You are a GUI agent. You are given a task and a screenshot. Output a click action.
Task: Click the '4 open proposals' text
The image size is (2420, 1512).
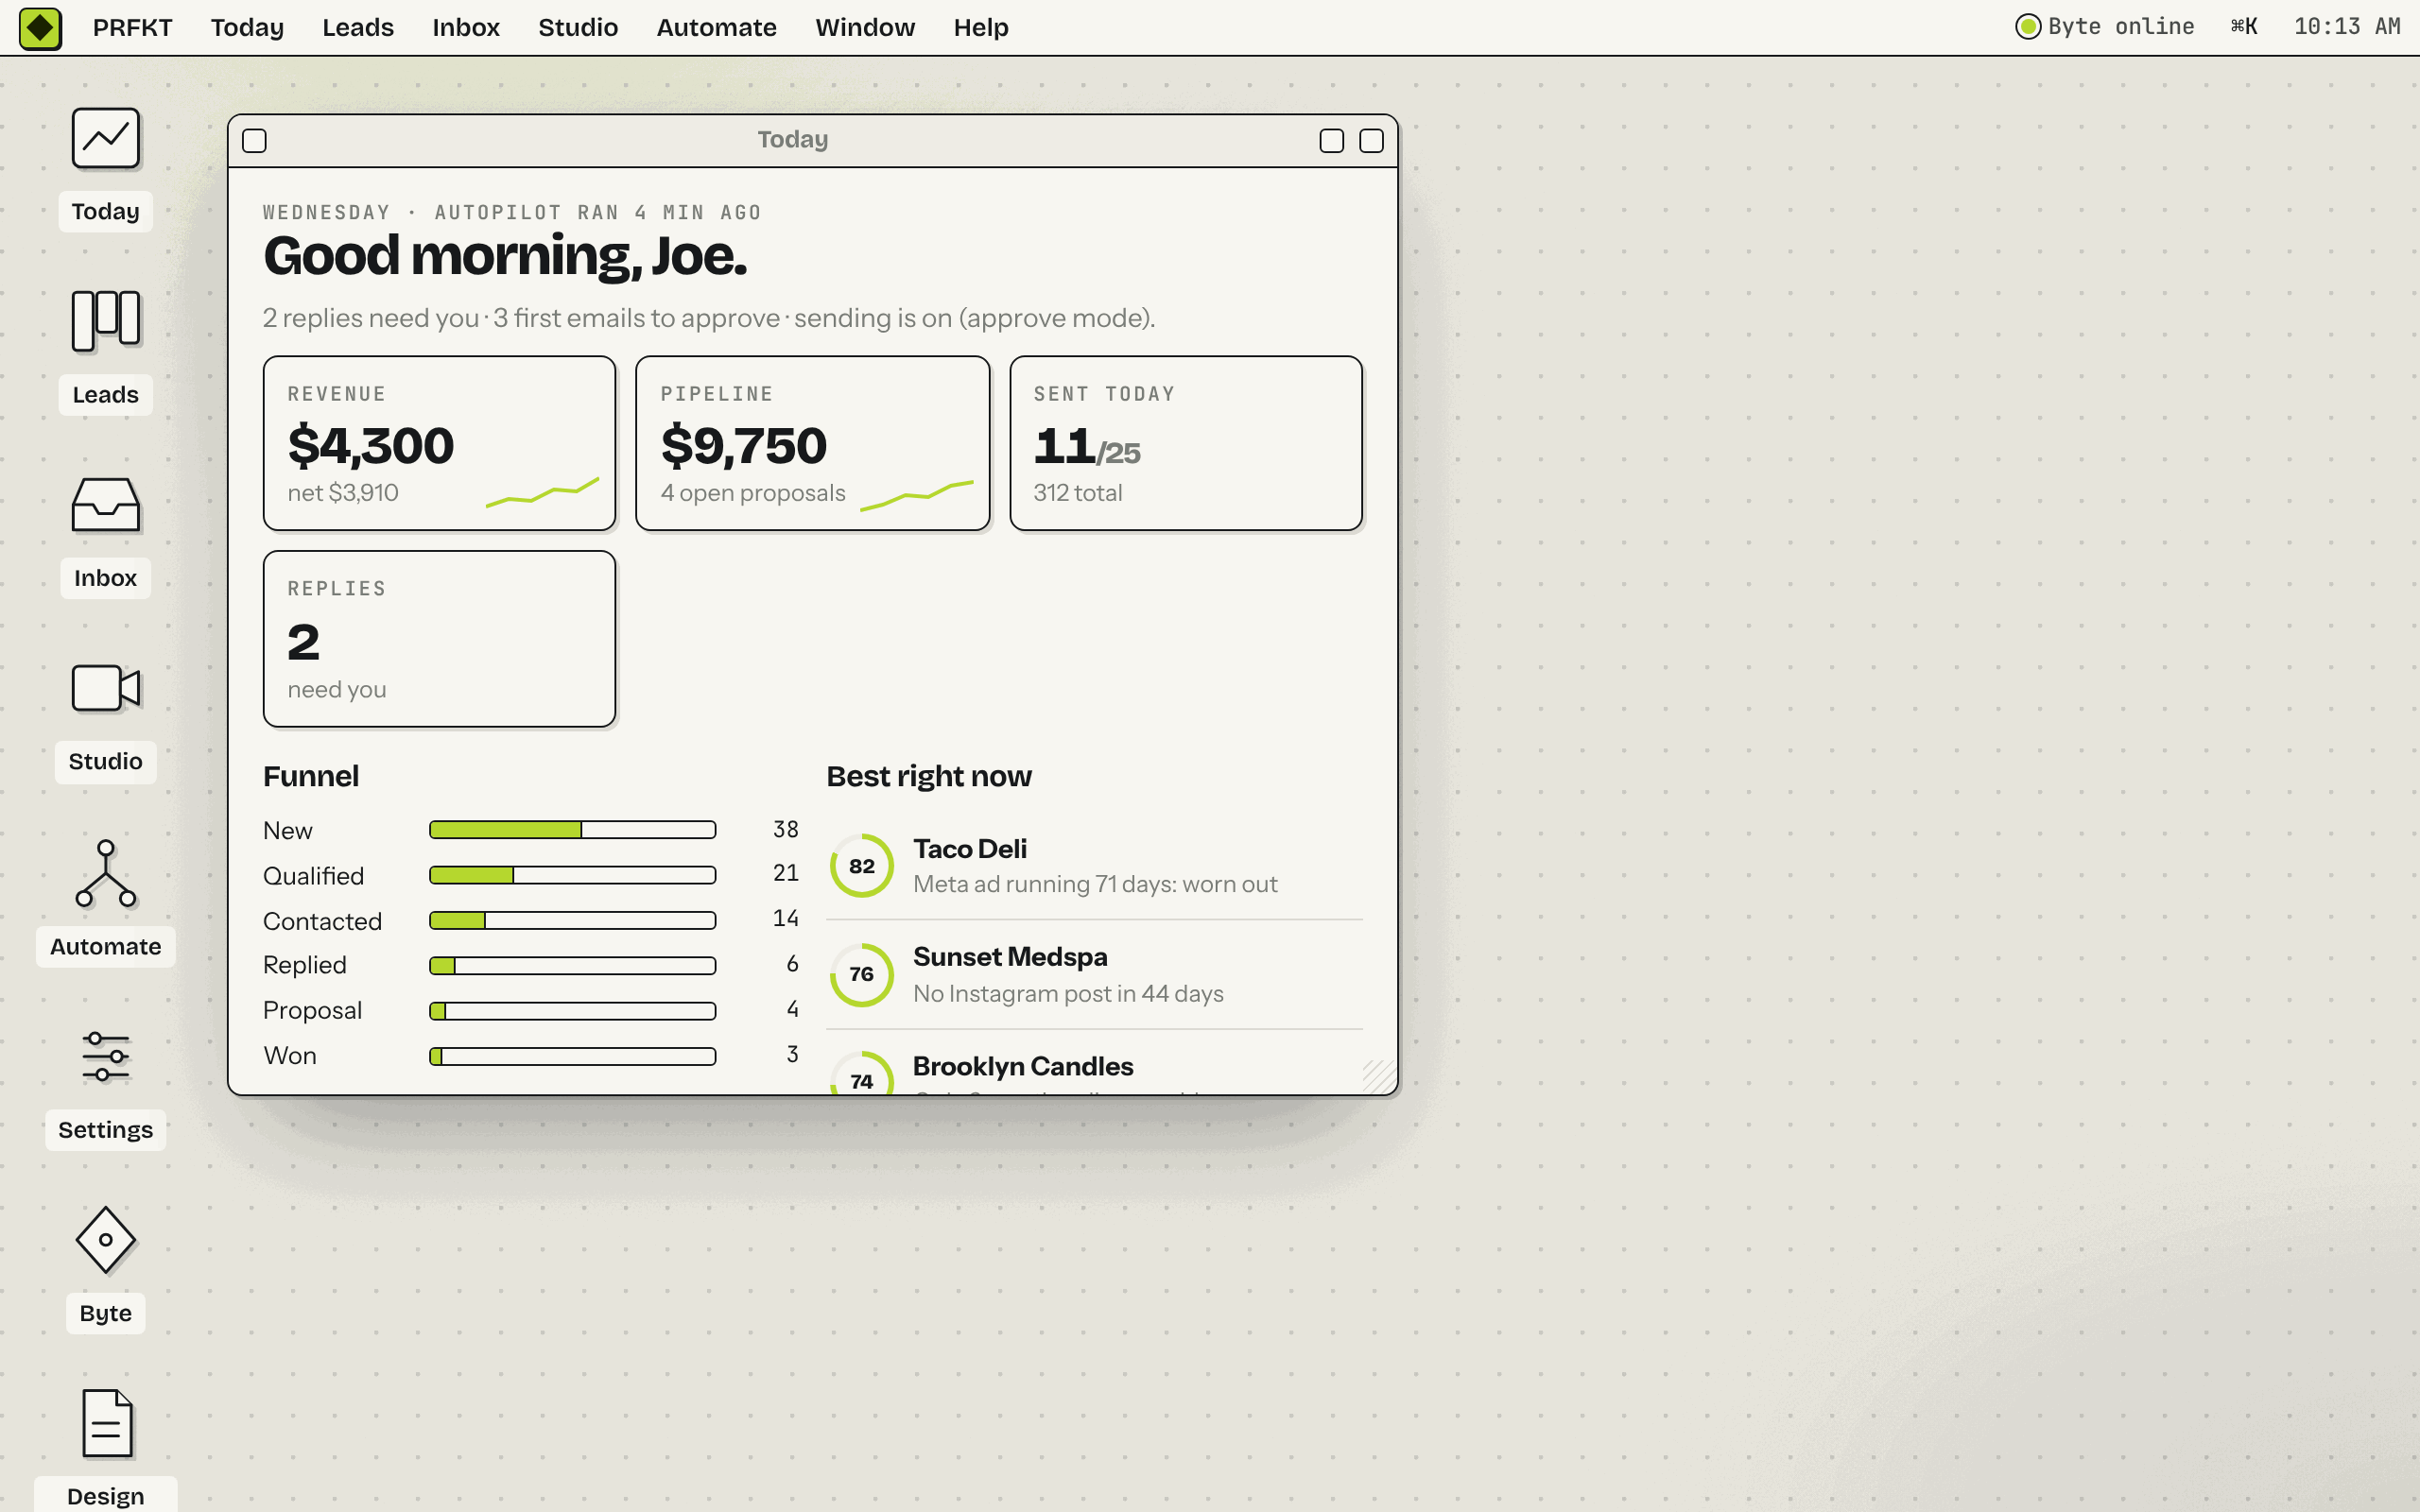752,493
